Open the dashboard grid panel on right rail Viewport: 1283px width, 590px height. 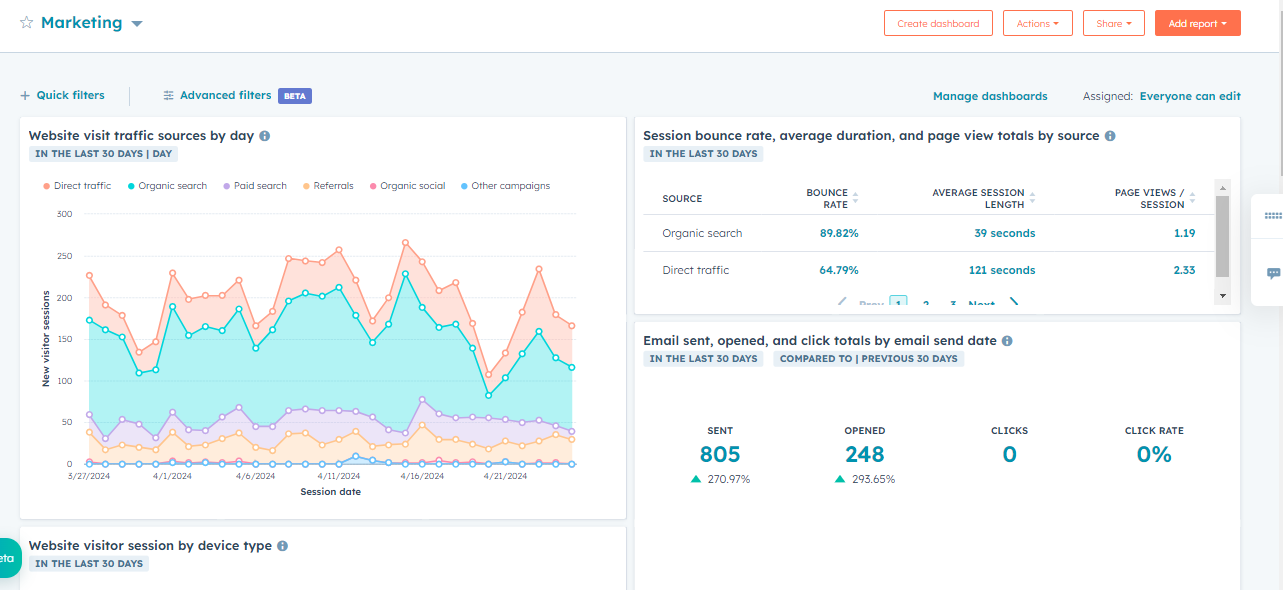(x=1272, y=215)
